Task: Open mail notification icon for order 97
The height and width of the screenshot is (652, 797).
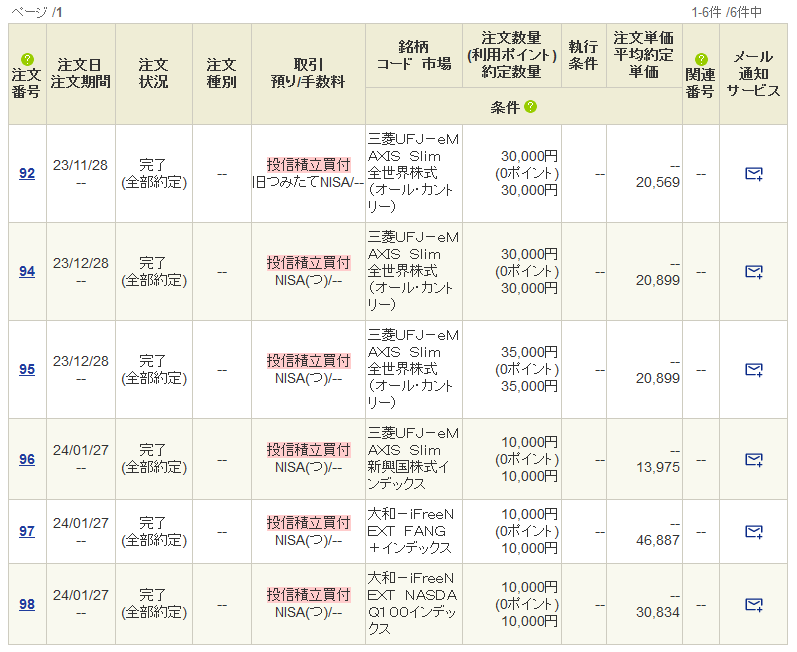Action: point(753,532)
